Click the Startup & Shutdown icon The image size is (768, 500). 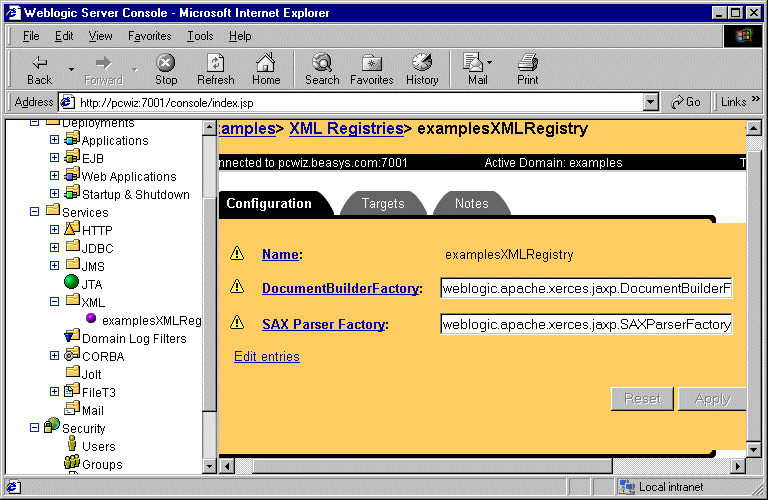click(72, 193)
